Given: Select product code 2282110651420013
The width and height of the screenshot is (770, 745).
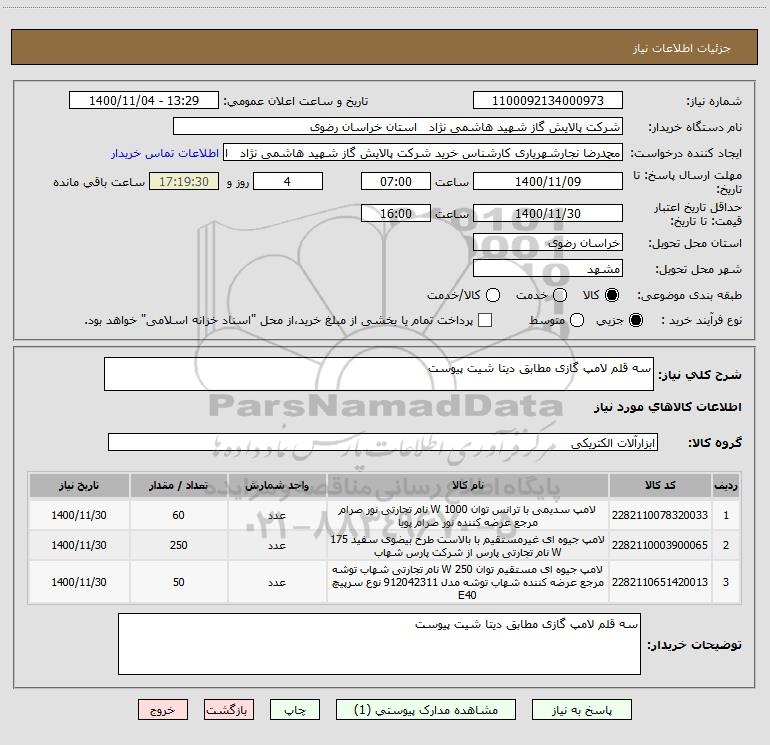Looking at the screenshot, I should coord(660,582).
